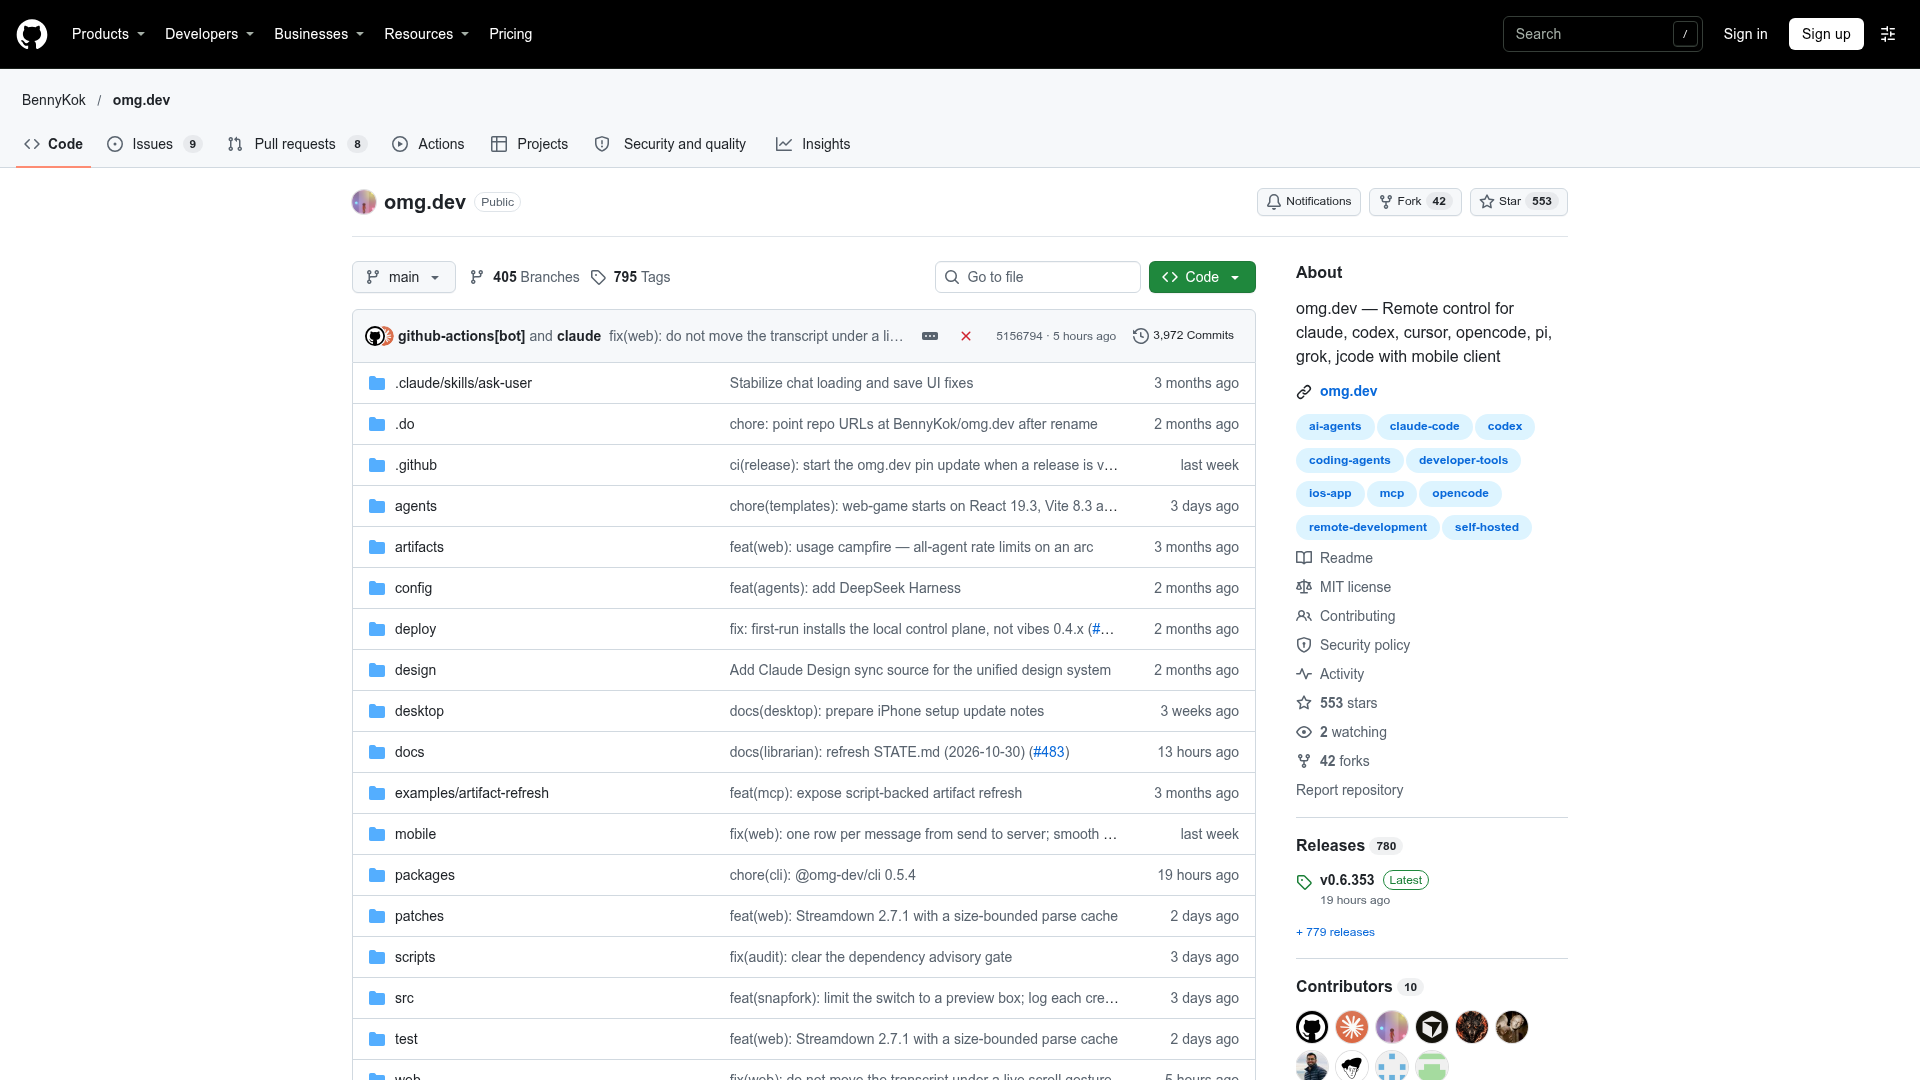Expand the main branch dropdown
Viewport: 1920px width, 1080px height.
pyautogui.click(x=404, y=277)
